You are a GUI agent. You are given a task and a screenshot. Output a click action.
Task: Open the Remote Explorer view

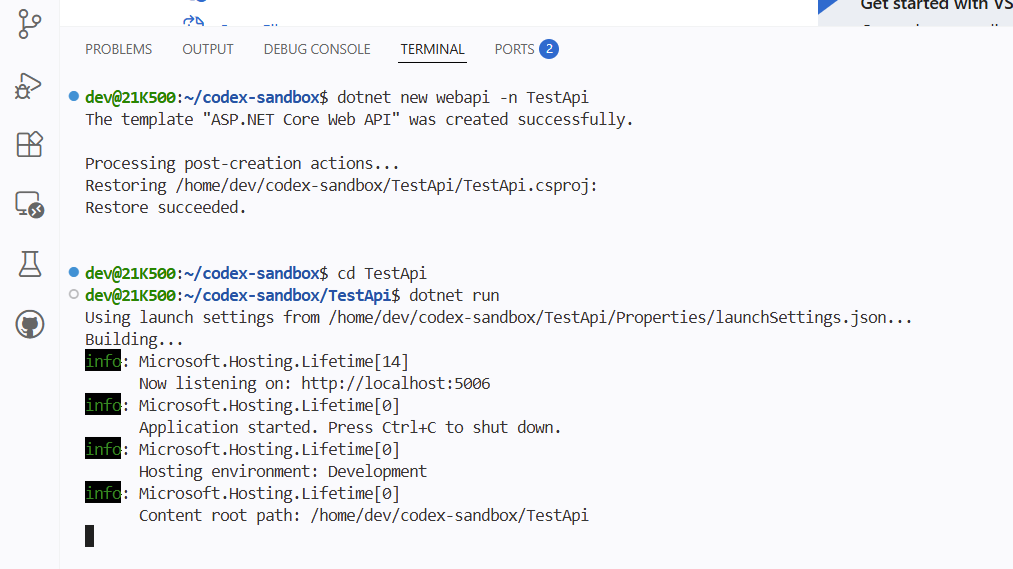pos(29,204)
